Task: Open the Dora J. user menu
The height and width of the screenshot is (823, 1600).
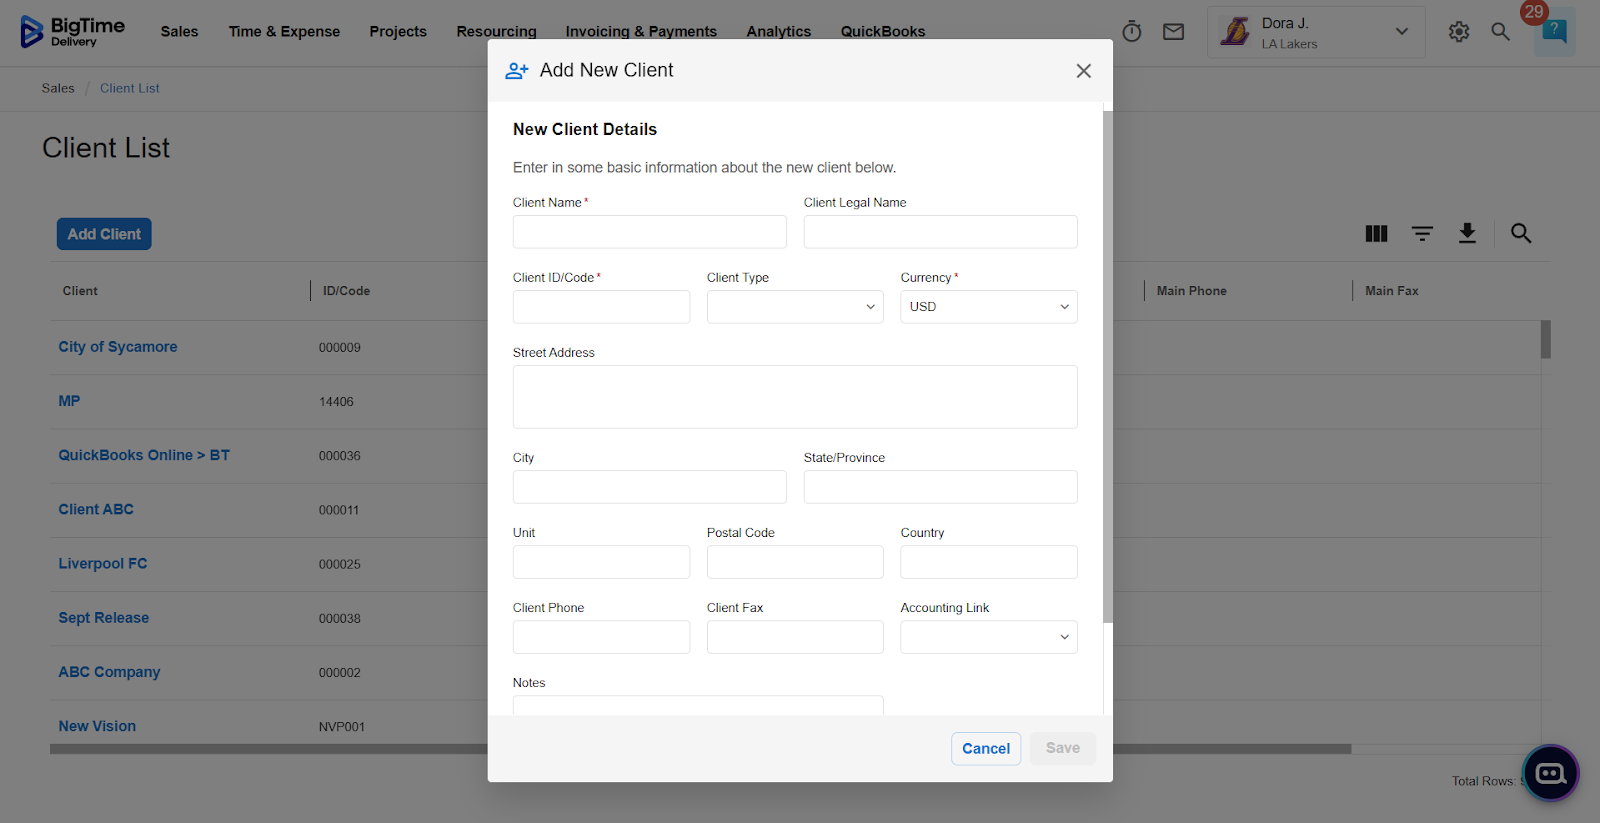Action: click(x=1315, y=32)
